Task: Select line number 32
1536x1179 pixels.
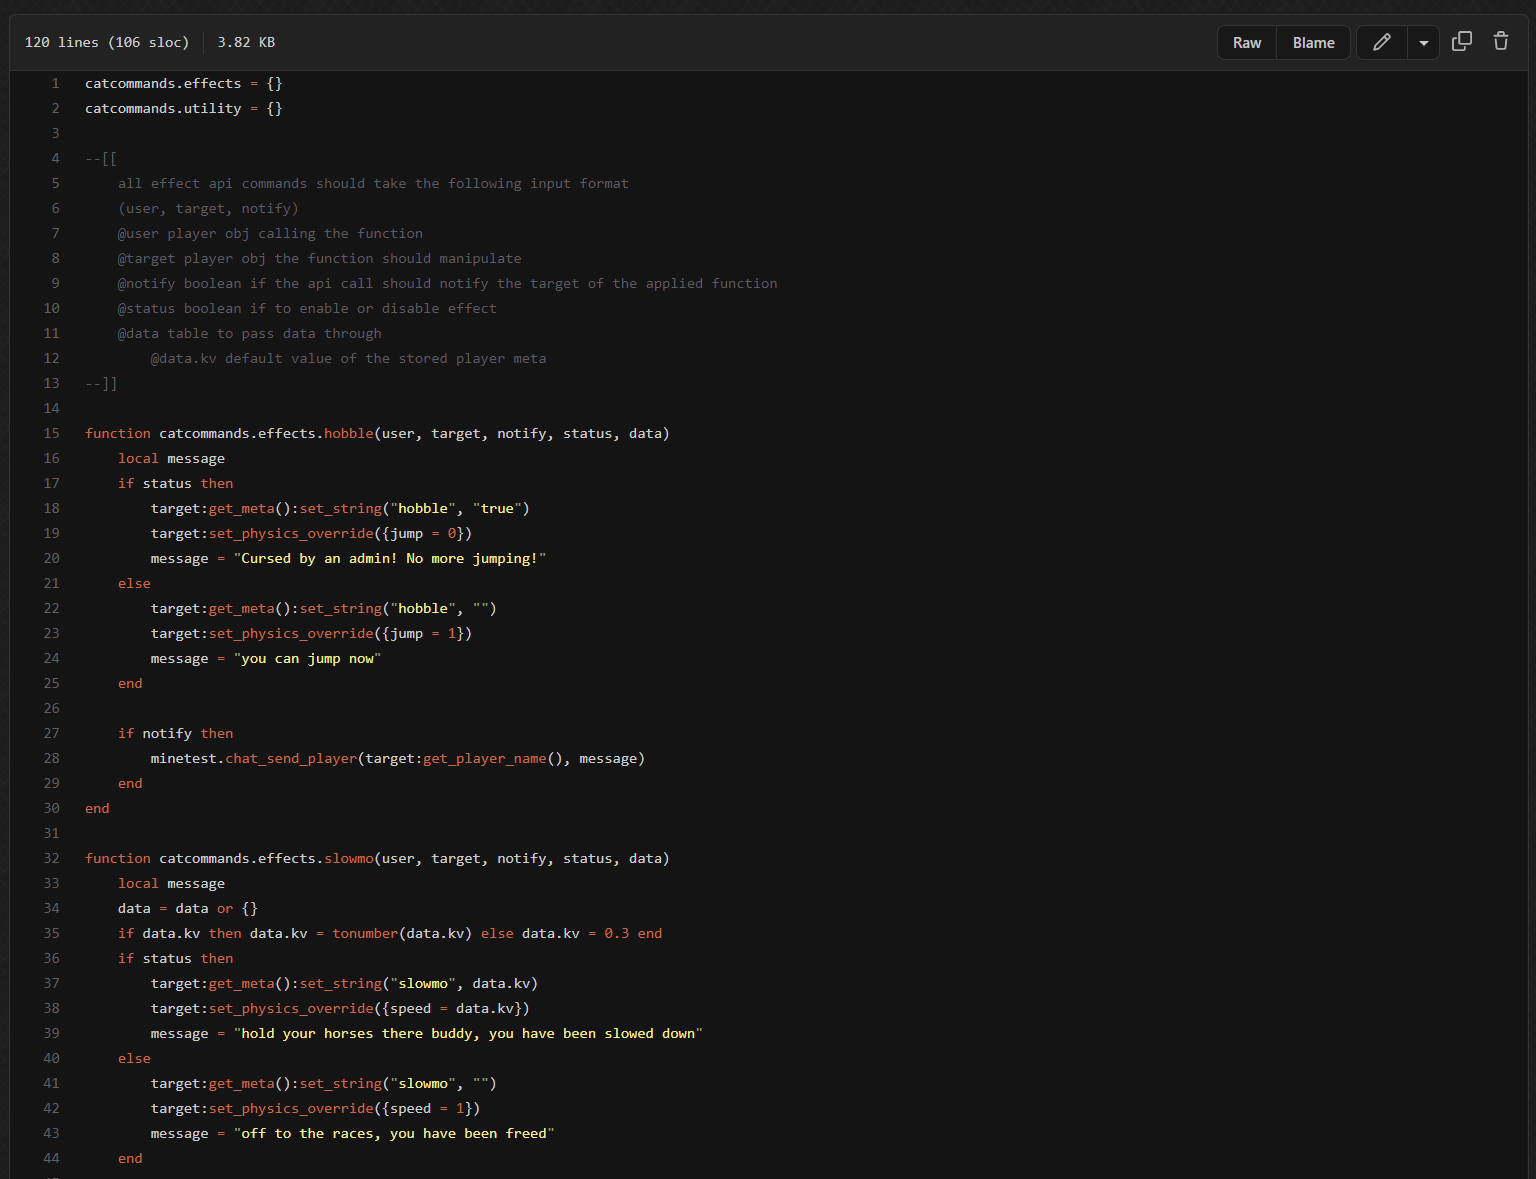Action: click(51, 858)
